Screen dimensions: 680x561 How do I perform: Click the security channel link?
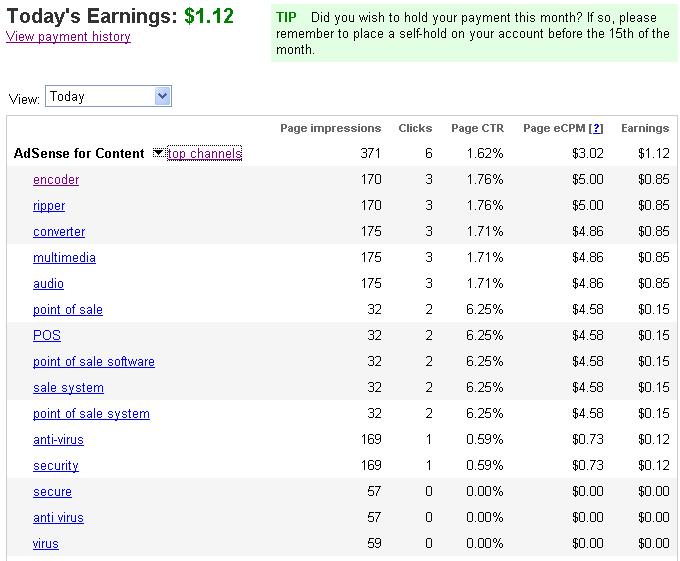56,466
